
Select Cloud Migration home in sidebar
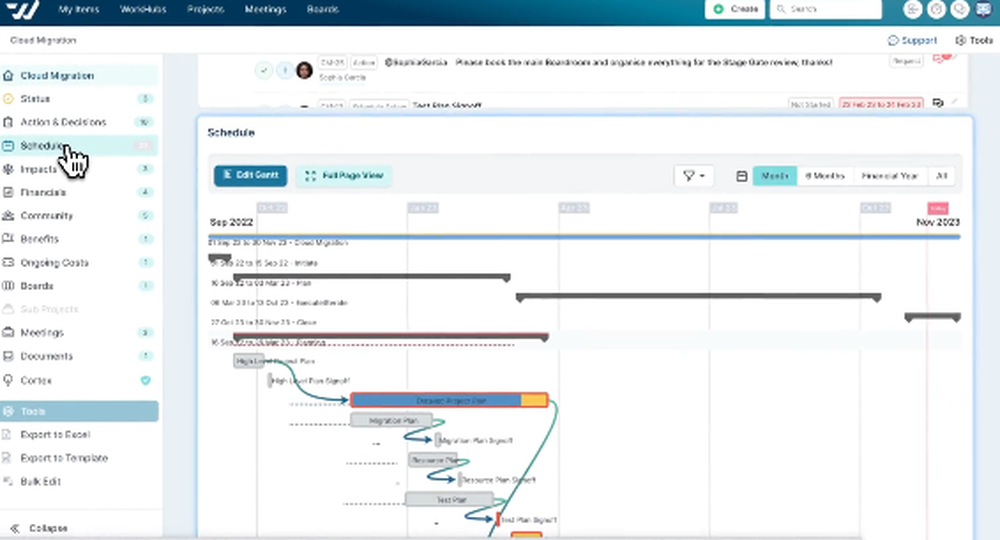click(x=79, y=75)
